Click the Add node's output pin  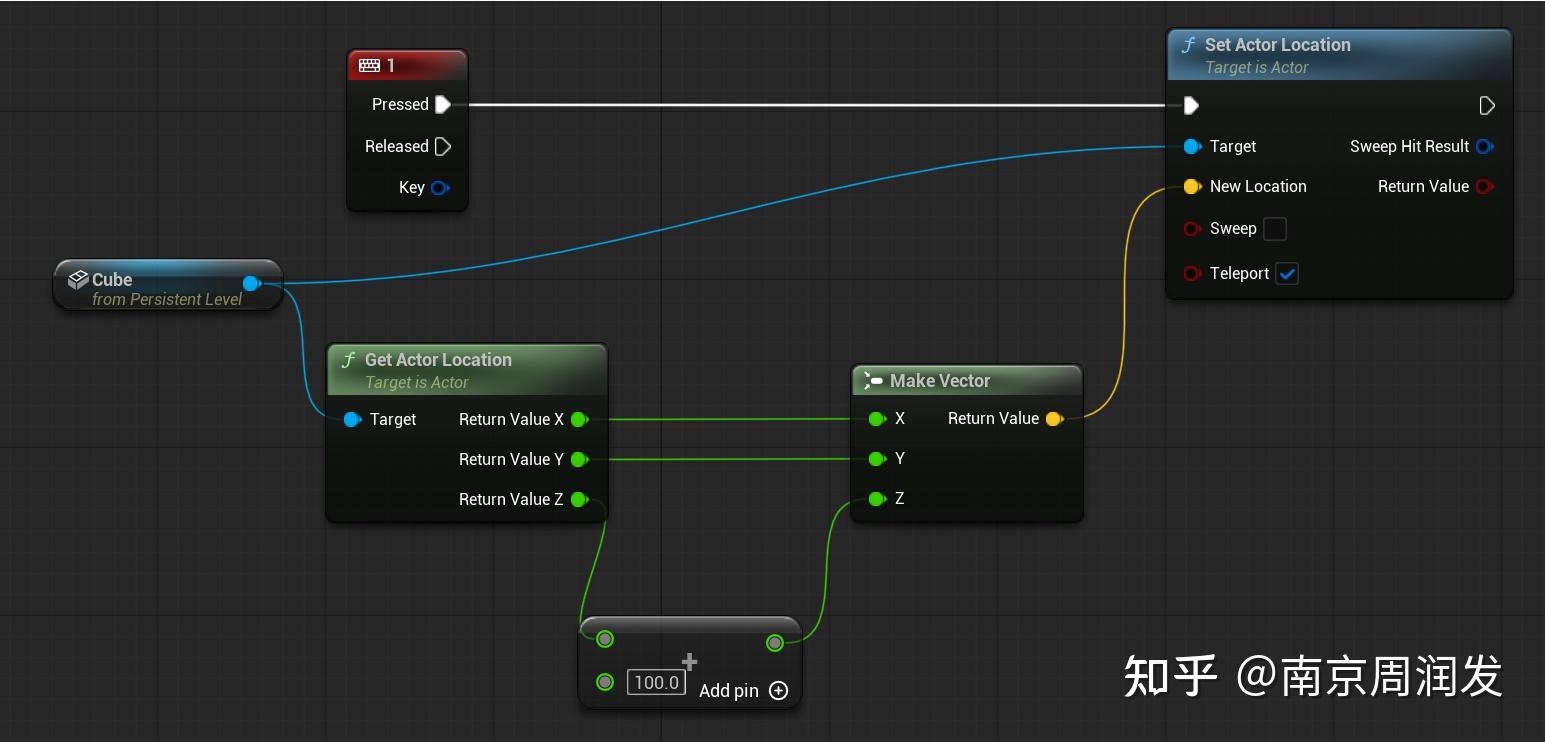click(775, 643)
